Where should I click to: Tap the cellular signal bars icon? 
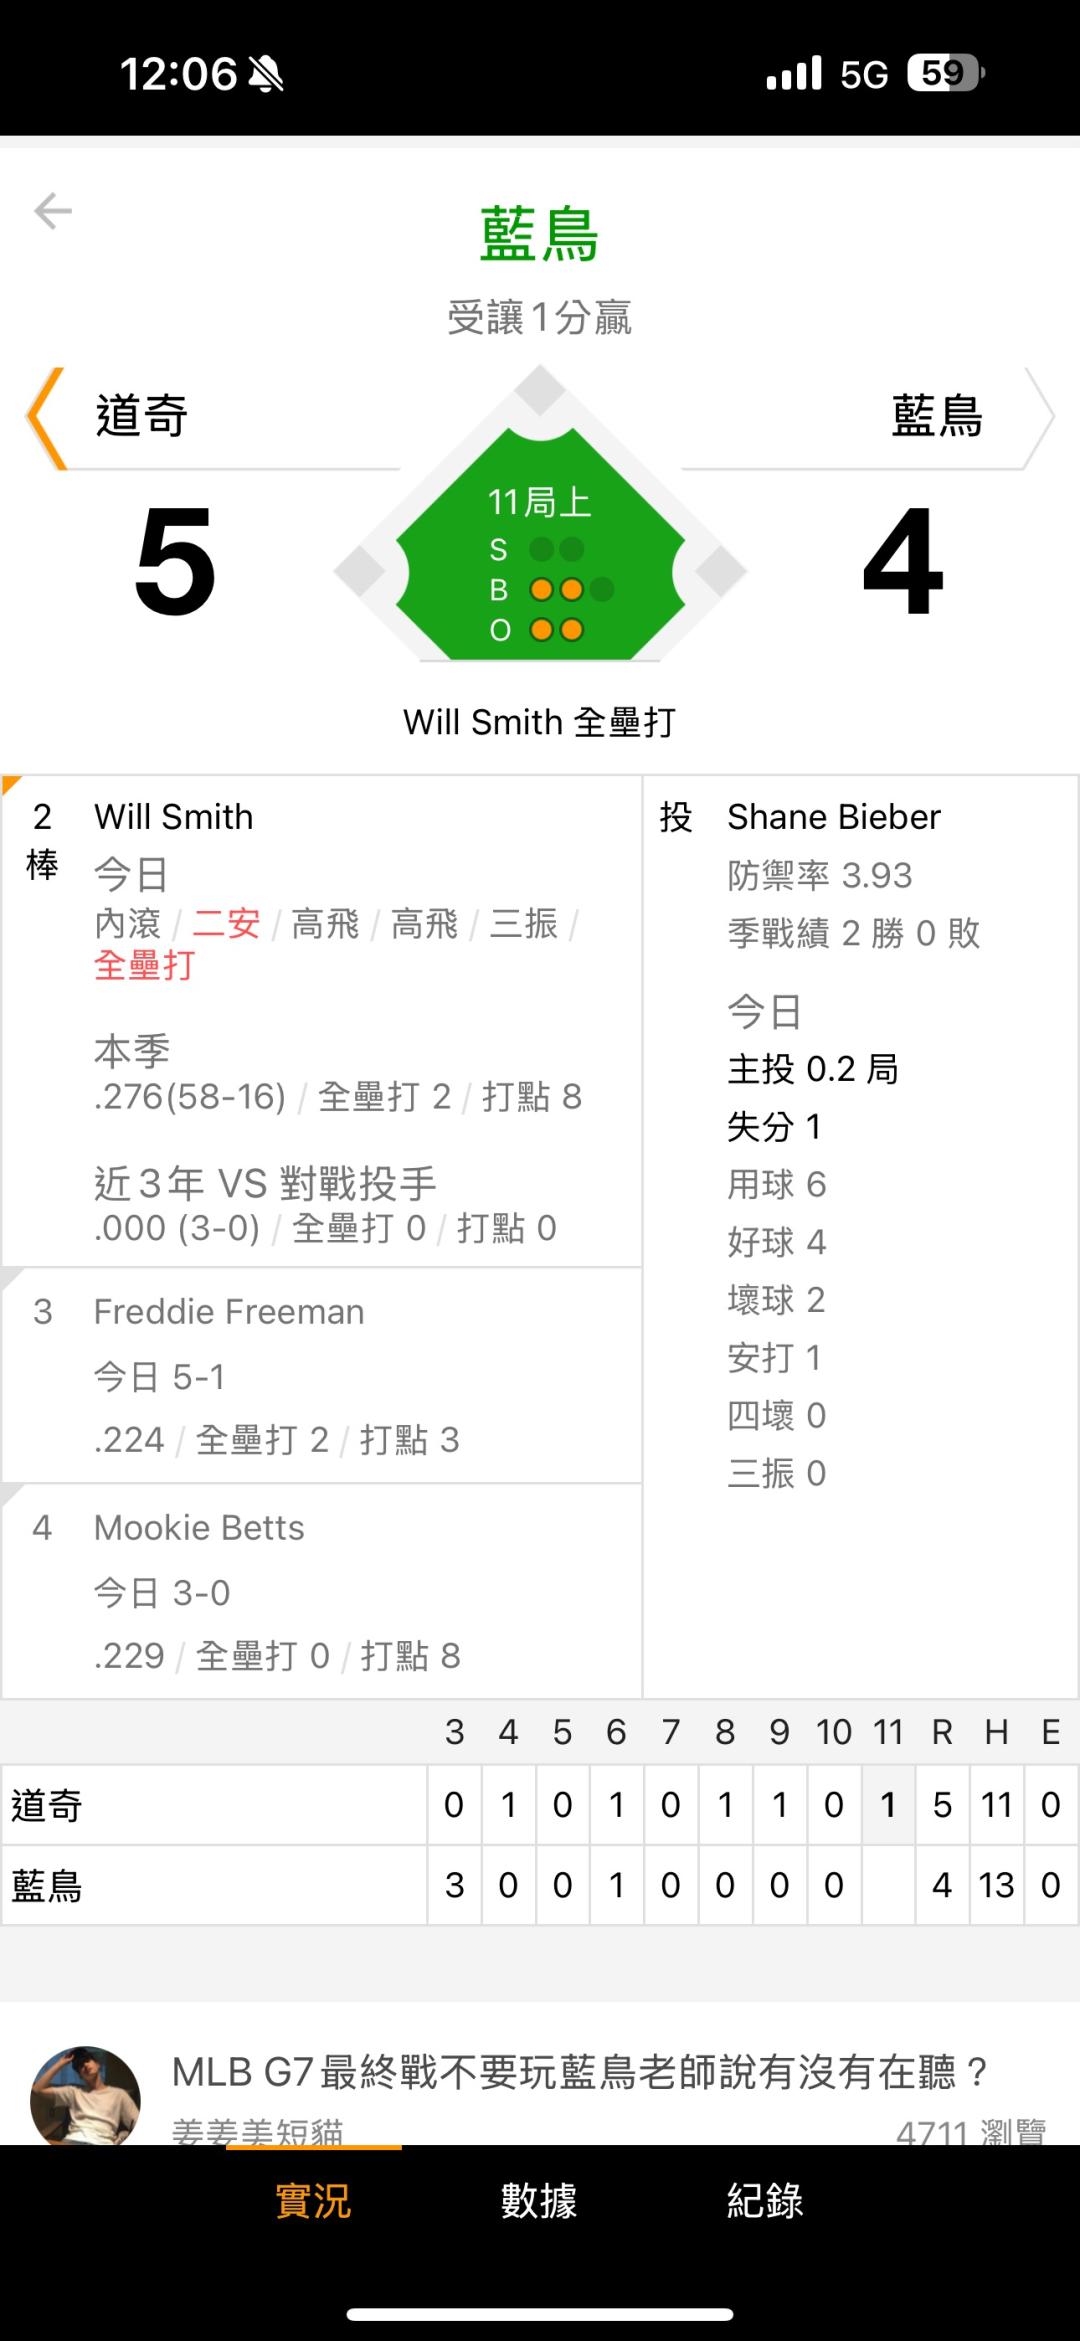pos(794,73)
